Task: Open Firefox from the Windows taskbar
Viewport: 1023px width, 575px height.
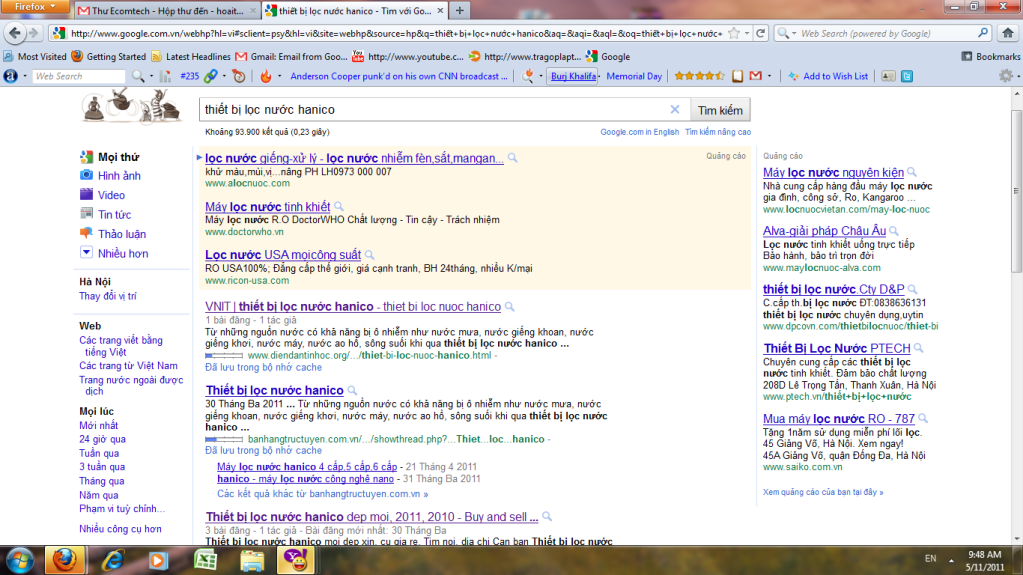Action: click(65, 560)
